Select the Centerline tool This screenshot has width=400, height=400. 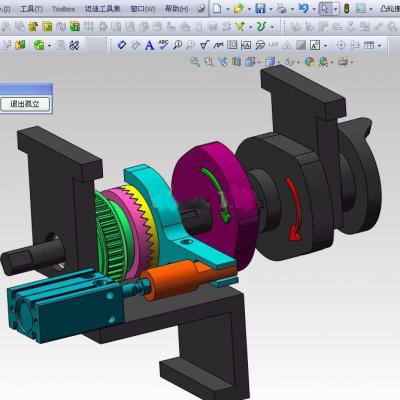(355, 45)
